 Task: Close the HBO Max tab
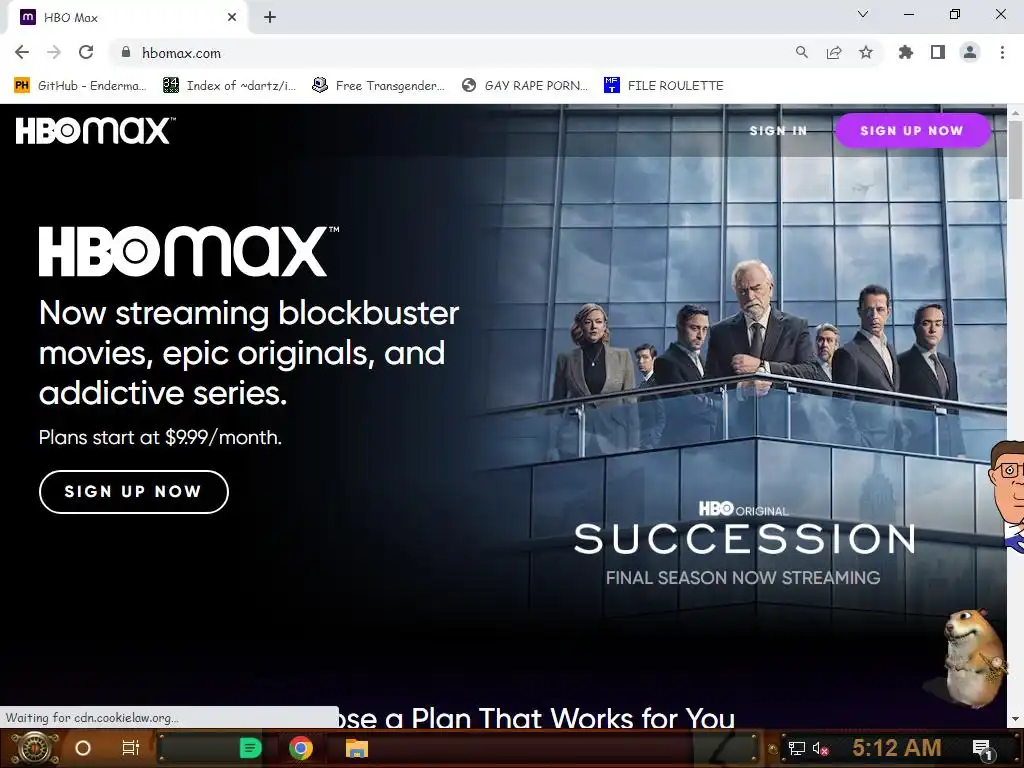[232, 17]
